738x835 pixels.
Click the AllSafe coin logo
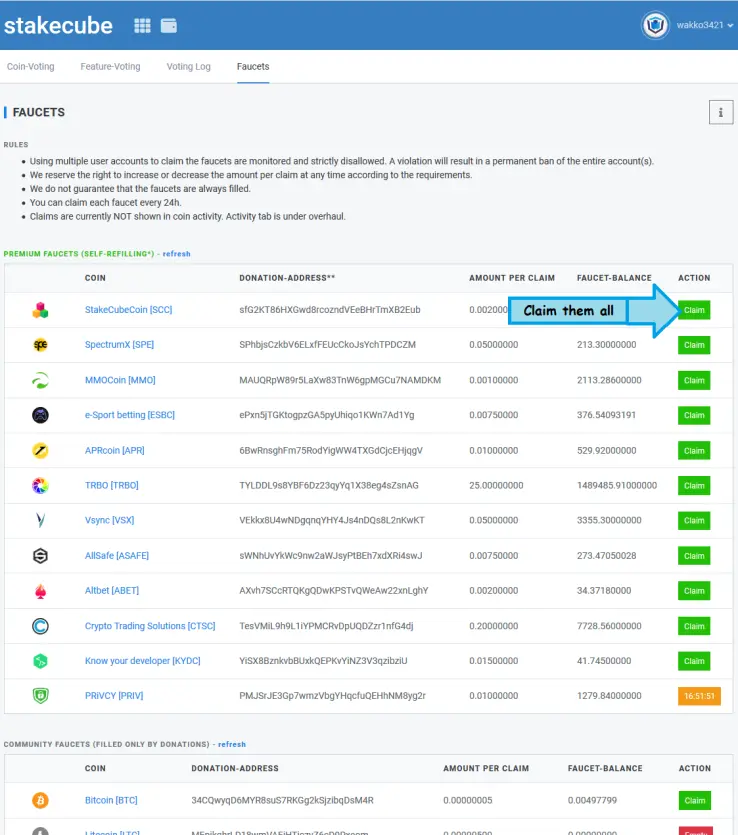[x=40, y=555]
